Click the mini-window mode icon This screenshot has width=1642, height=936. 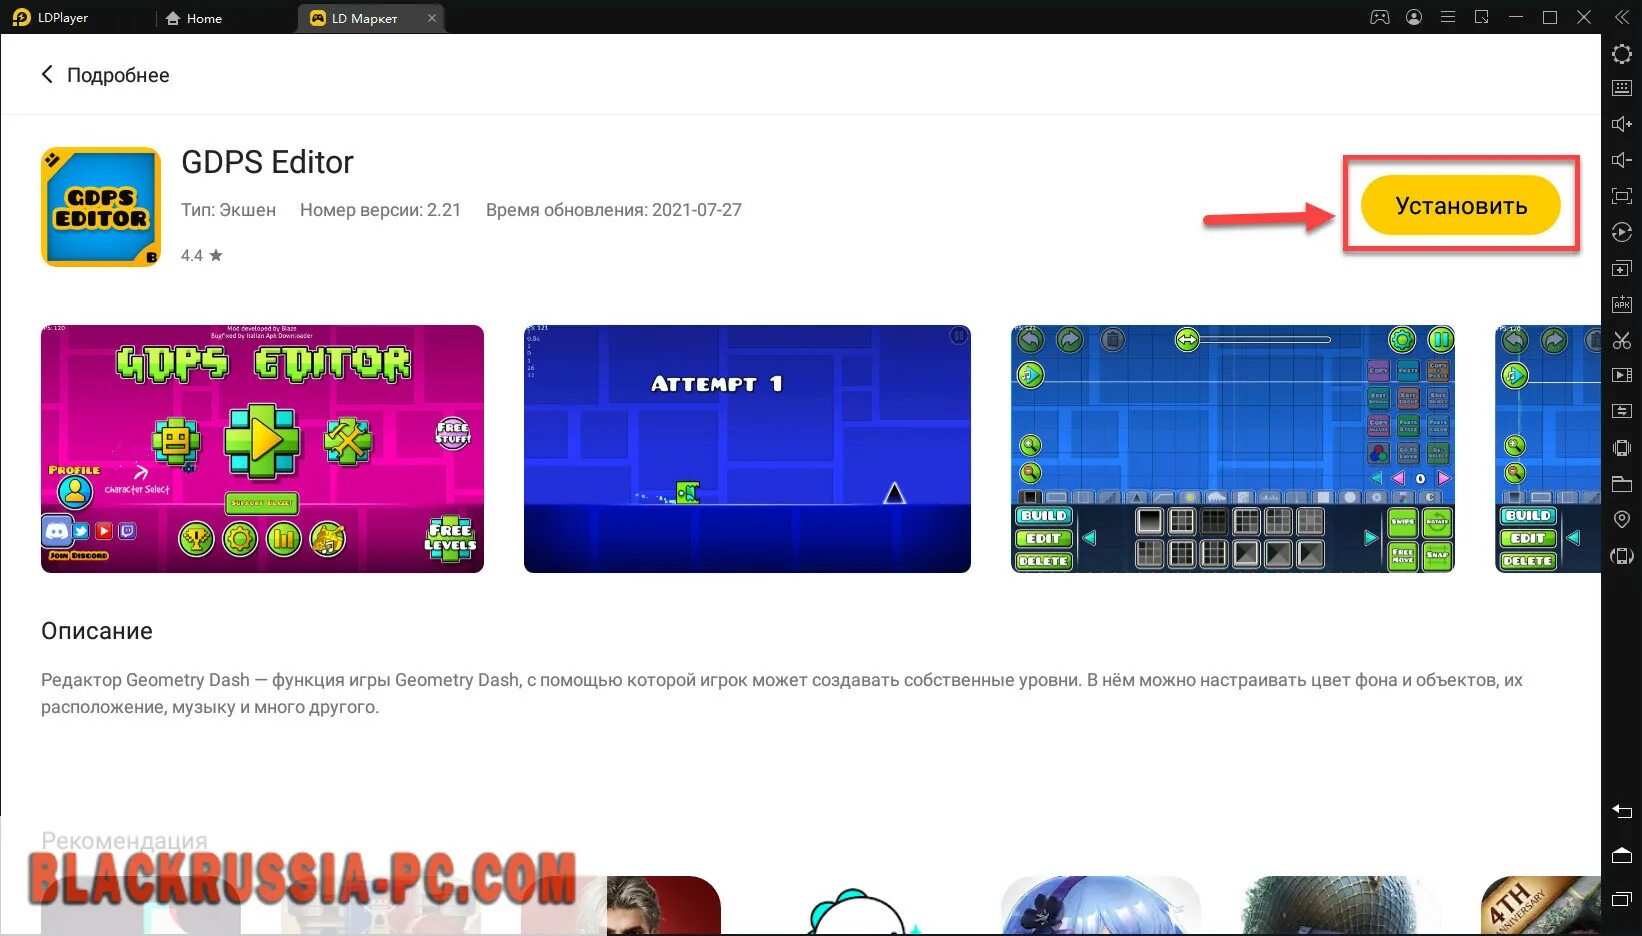(1482, 17)
